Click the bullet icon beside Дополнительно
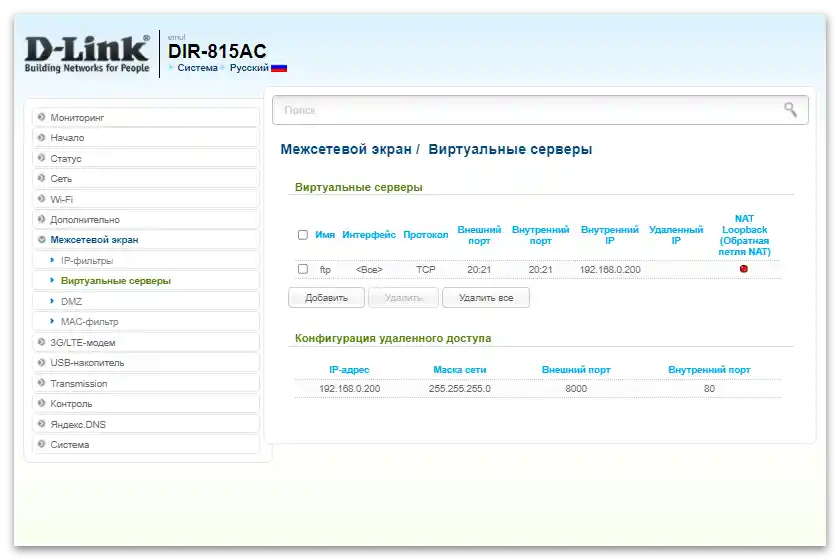840x560 pixels. (x=42, y=219)
